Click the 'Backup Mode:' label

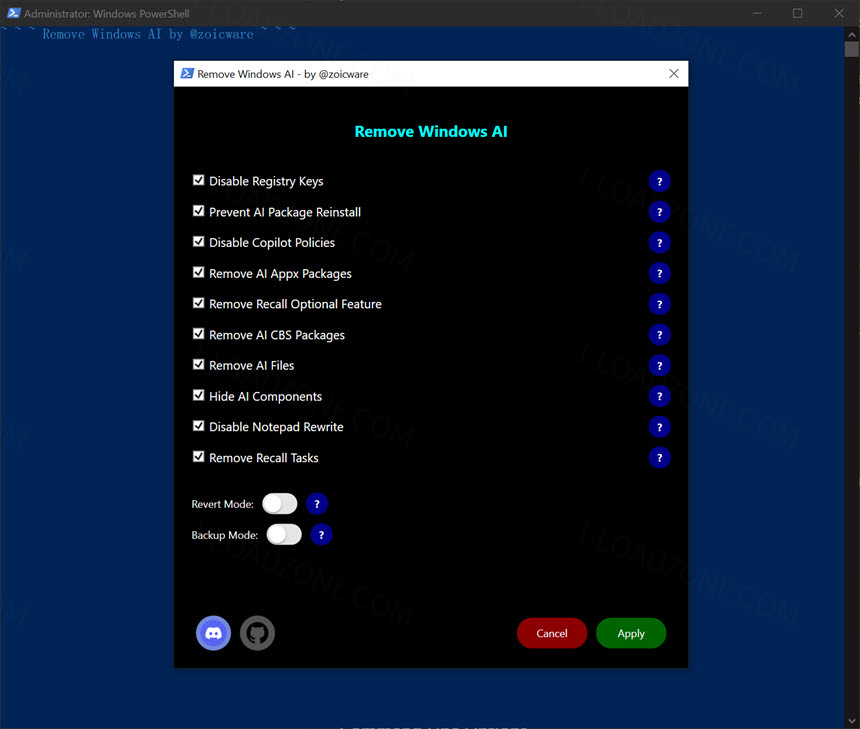pos(225,535)
